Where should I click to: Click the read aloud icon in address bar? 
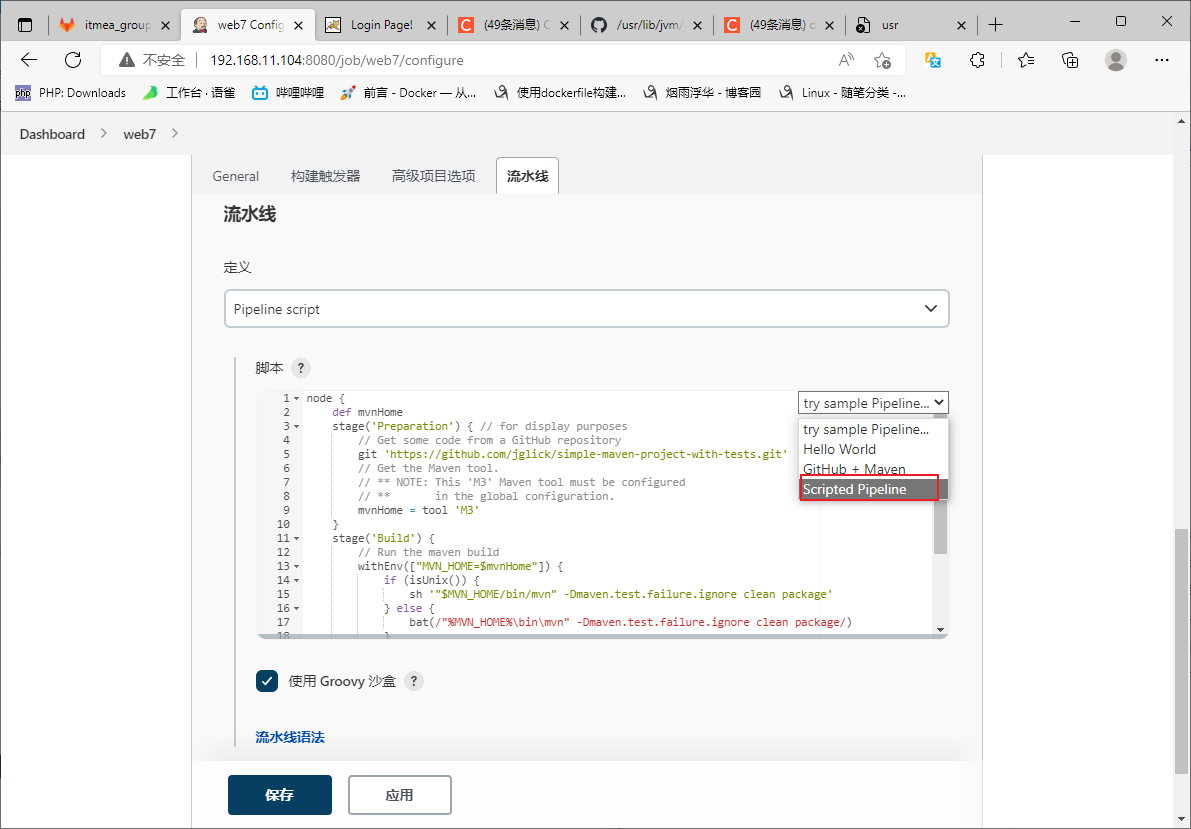tap(846, 60)
